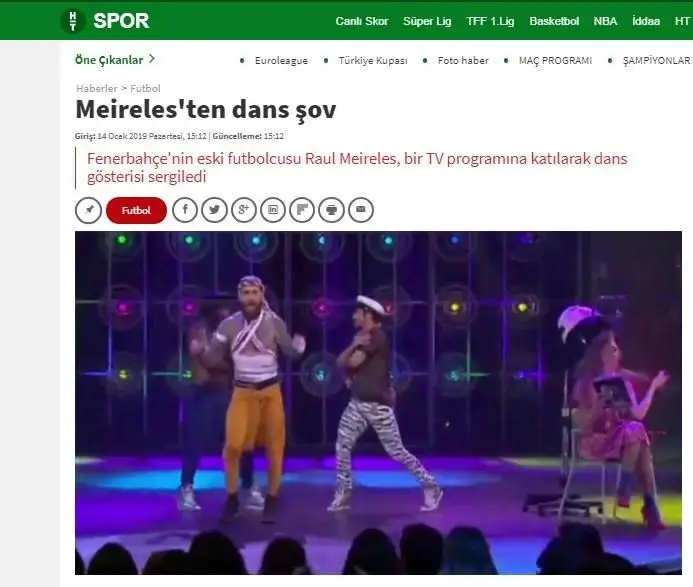The height and width of the screenshot is (587, 693).
Task: Send article by email icon
Action: [x=361, y=210]
